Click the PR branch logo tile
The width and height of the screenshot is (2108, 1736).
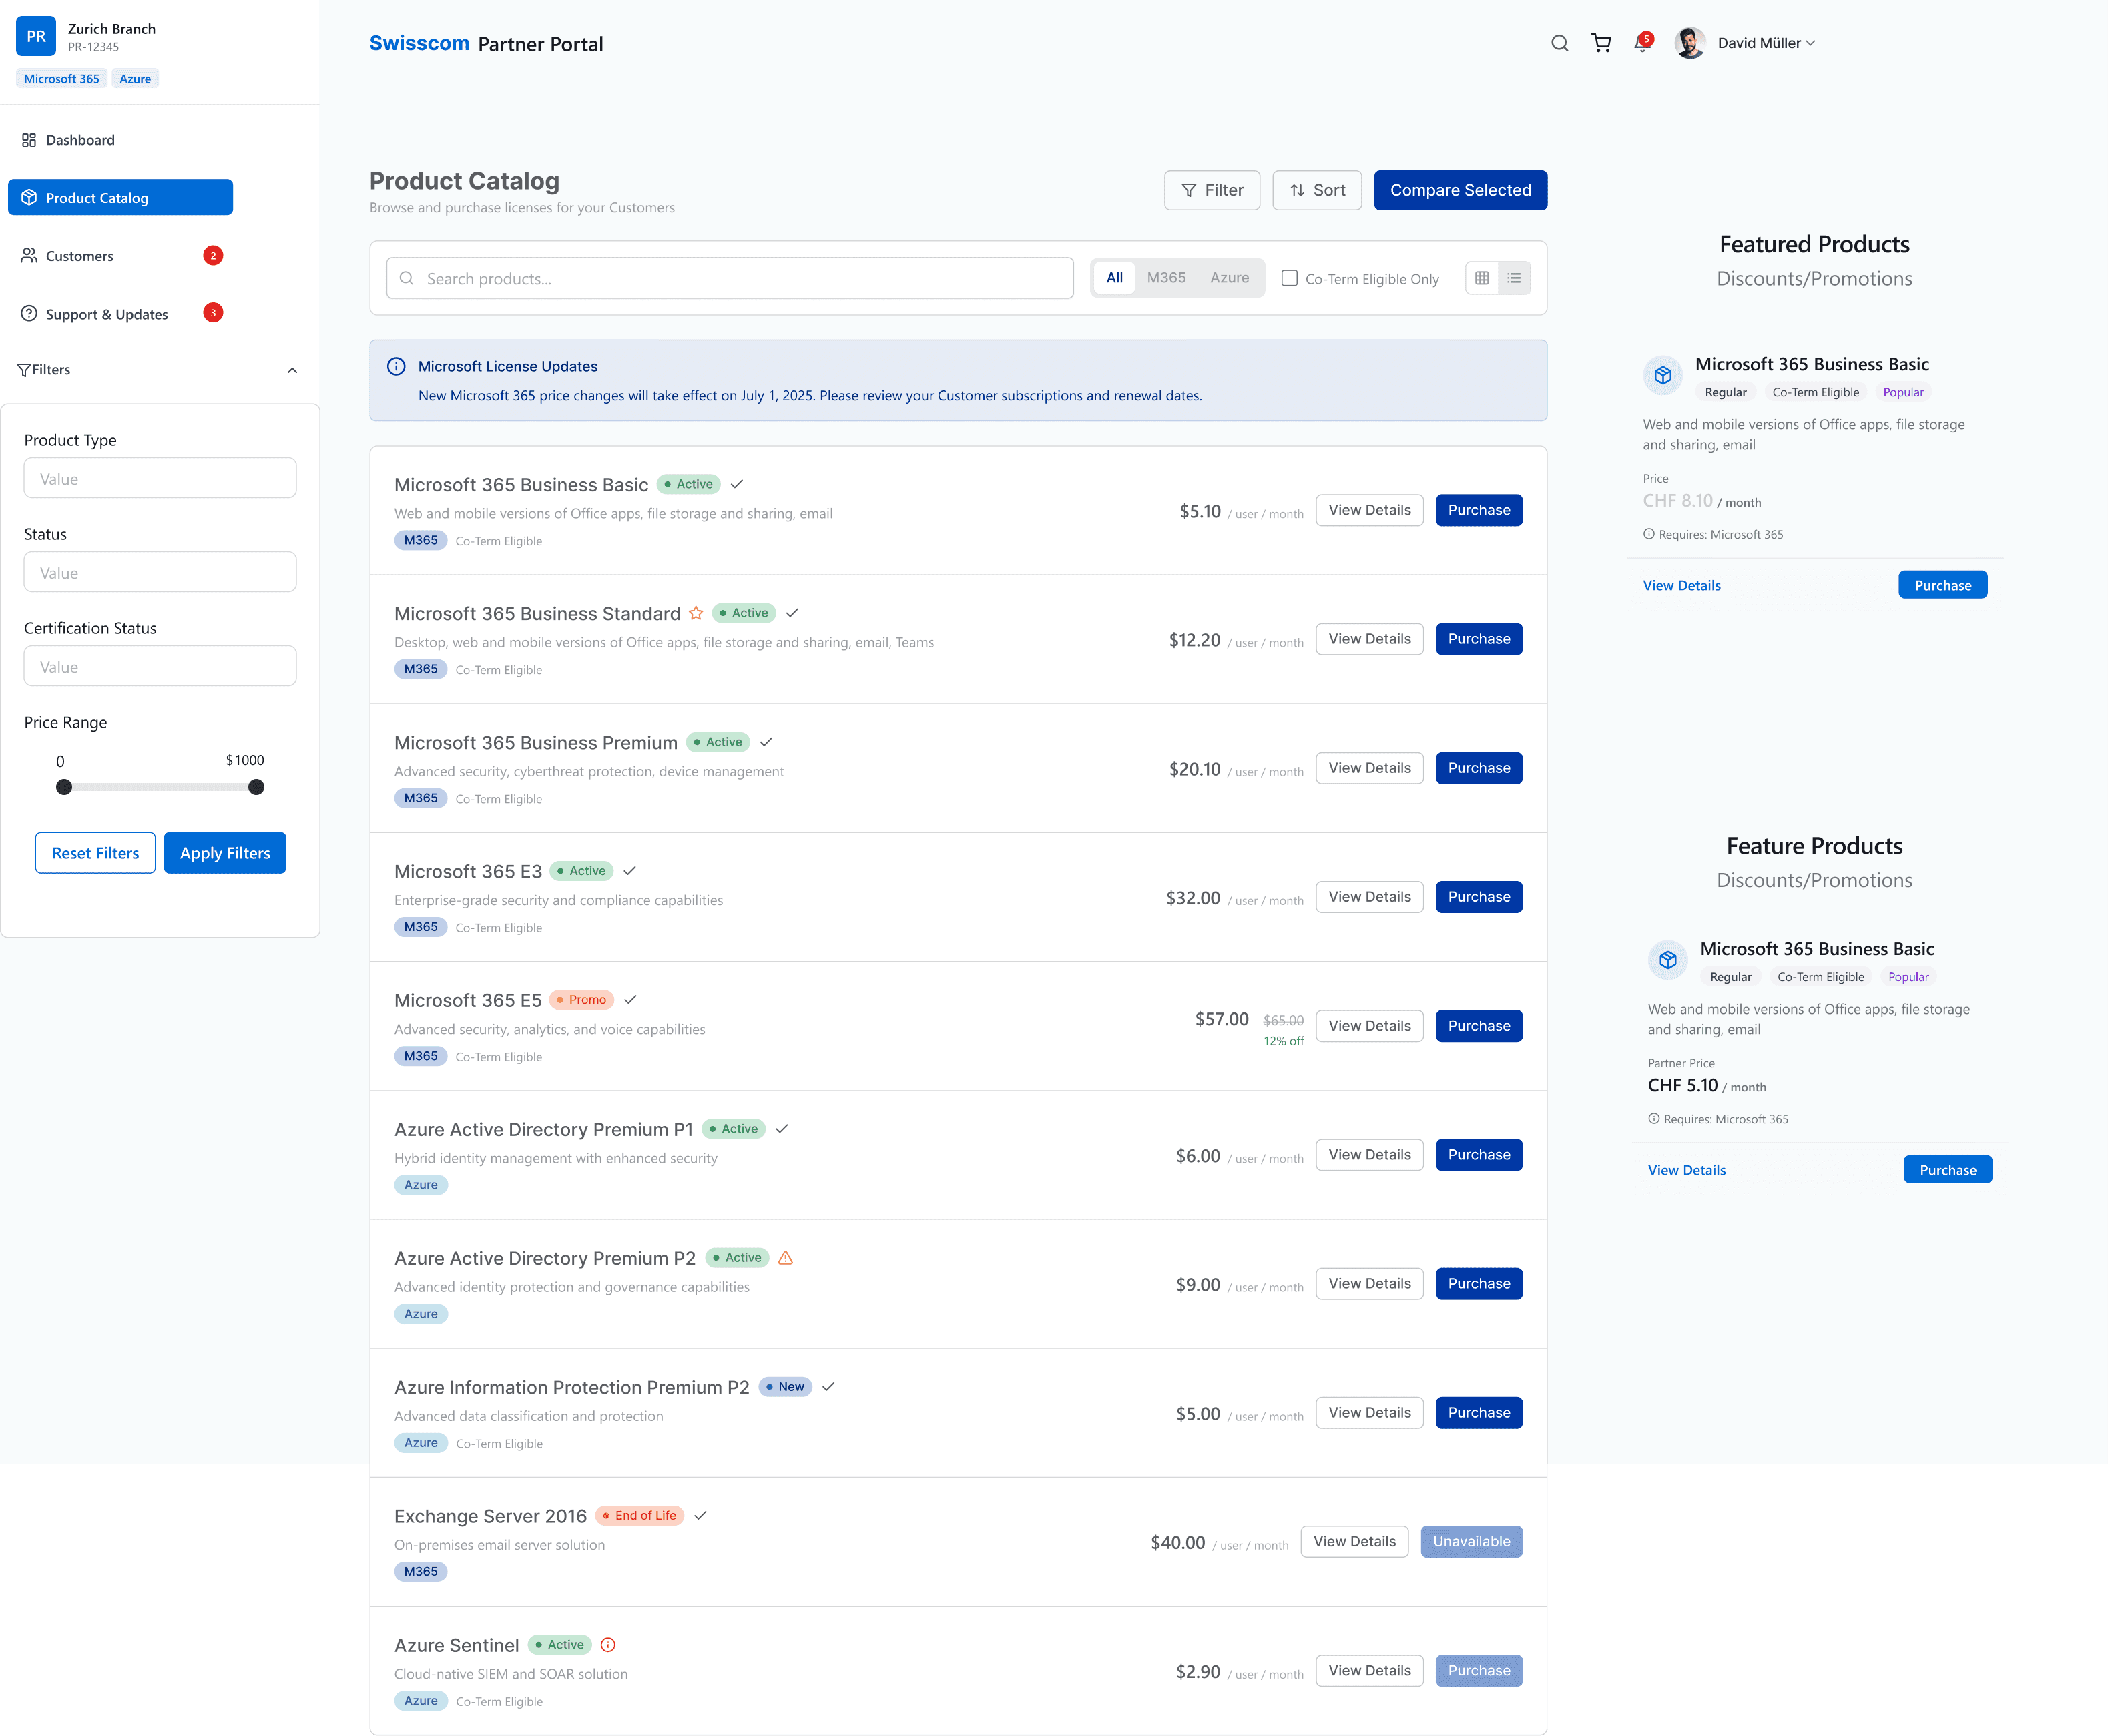(36, 36)
